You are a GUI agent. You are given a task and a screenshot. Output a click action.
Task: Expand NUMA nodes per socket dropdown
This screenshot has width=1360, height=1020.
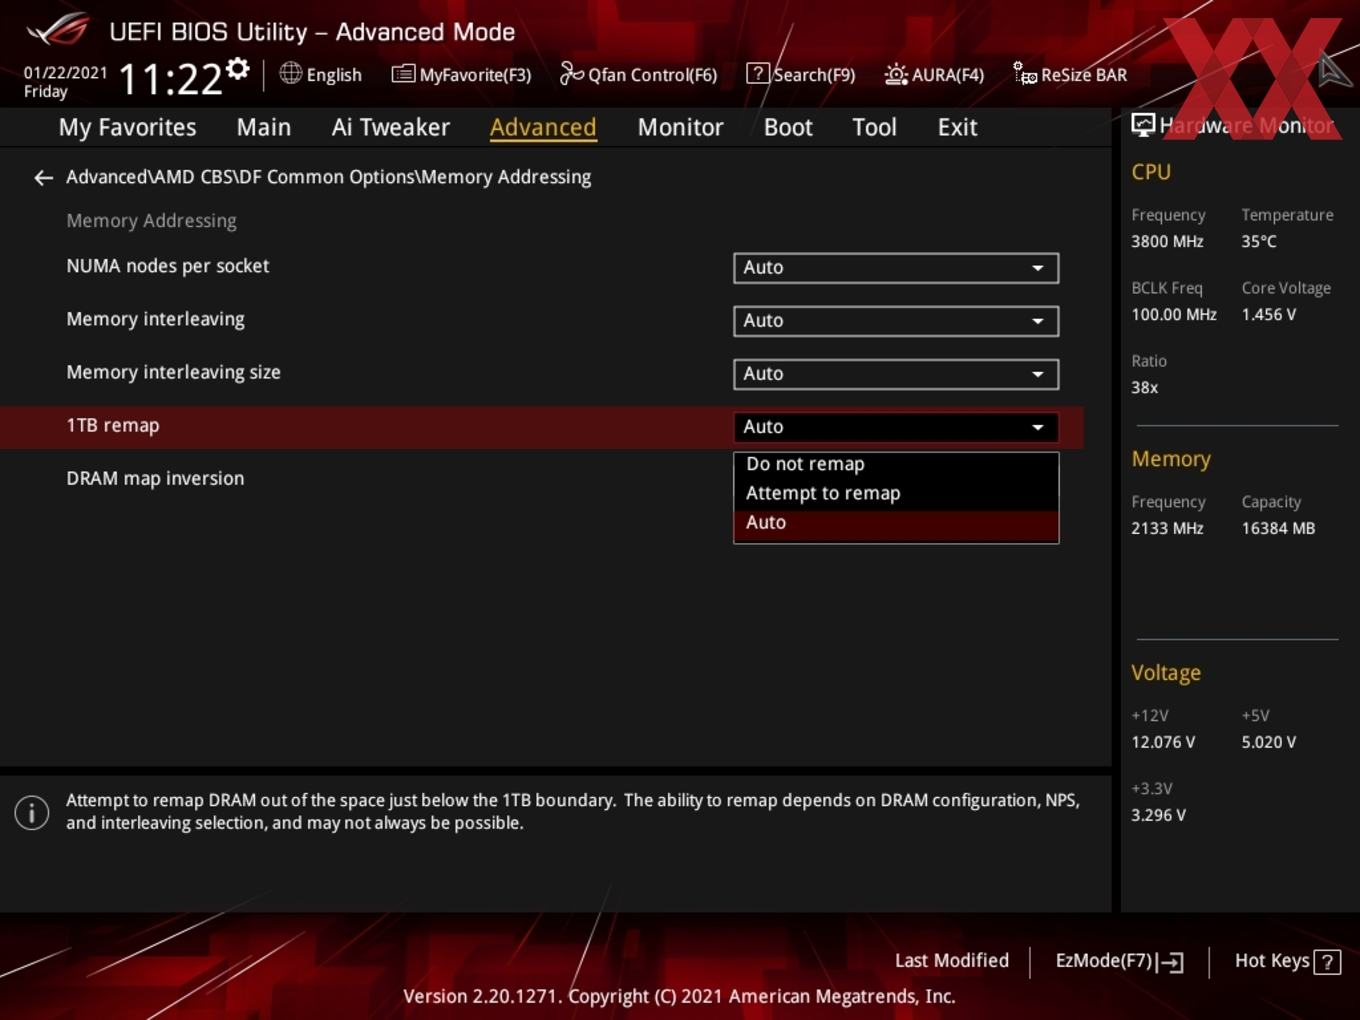[x=896, y=268]
